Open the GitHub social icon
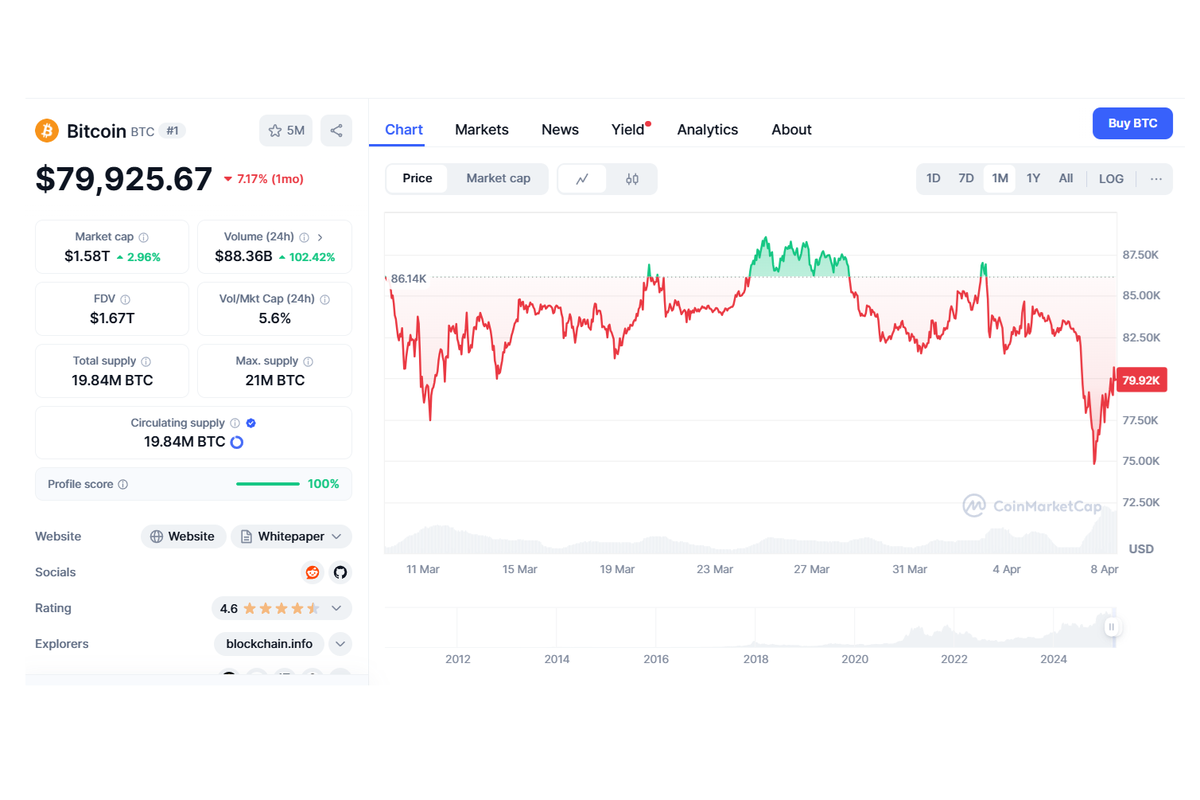This screenshot has height=800, width=1200. click(x=340, y=572)
